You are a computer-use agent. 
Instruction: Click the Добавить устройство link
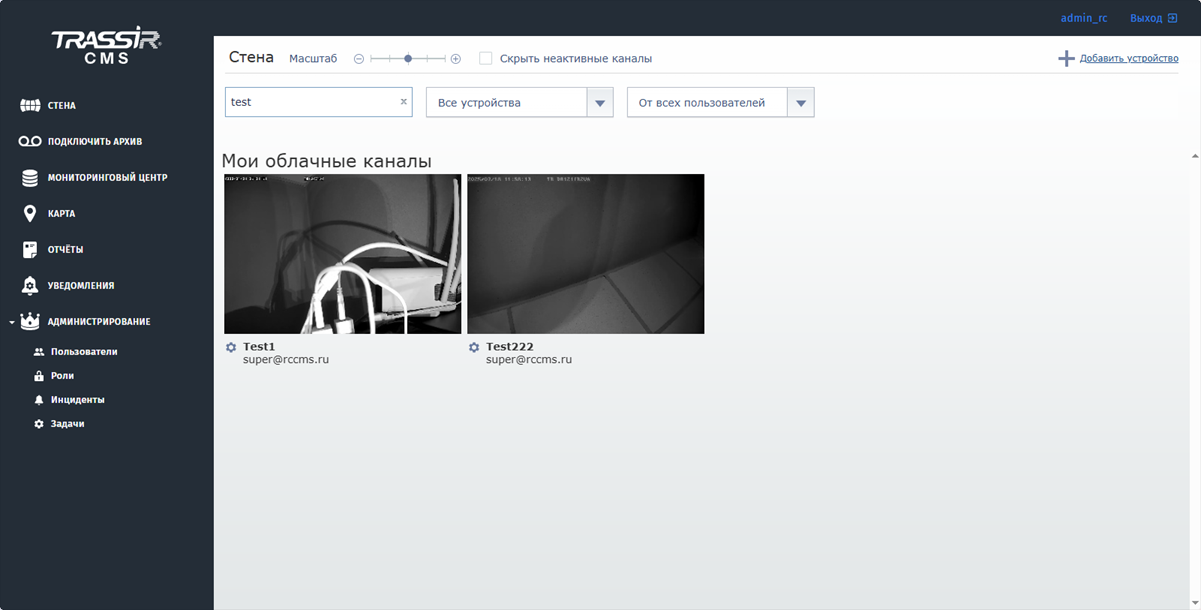(1129, 59)
